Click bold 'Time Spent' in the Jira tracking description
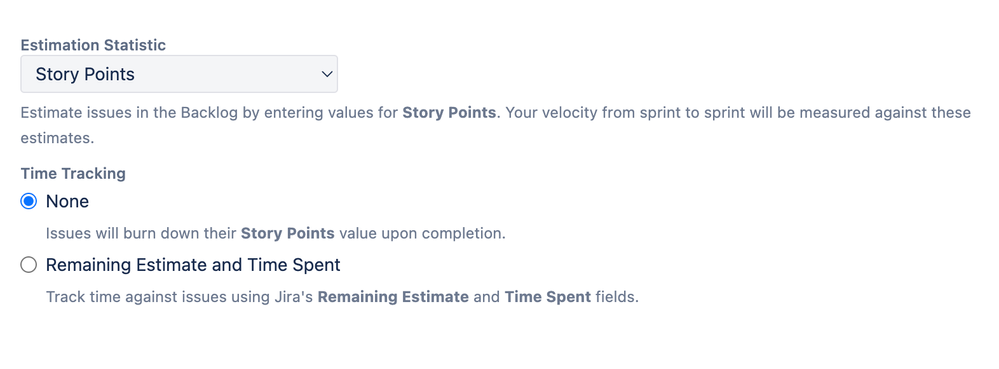The width and height of the screenshot is (999, 369). 548,297
